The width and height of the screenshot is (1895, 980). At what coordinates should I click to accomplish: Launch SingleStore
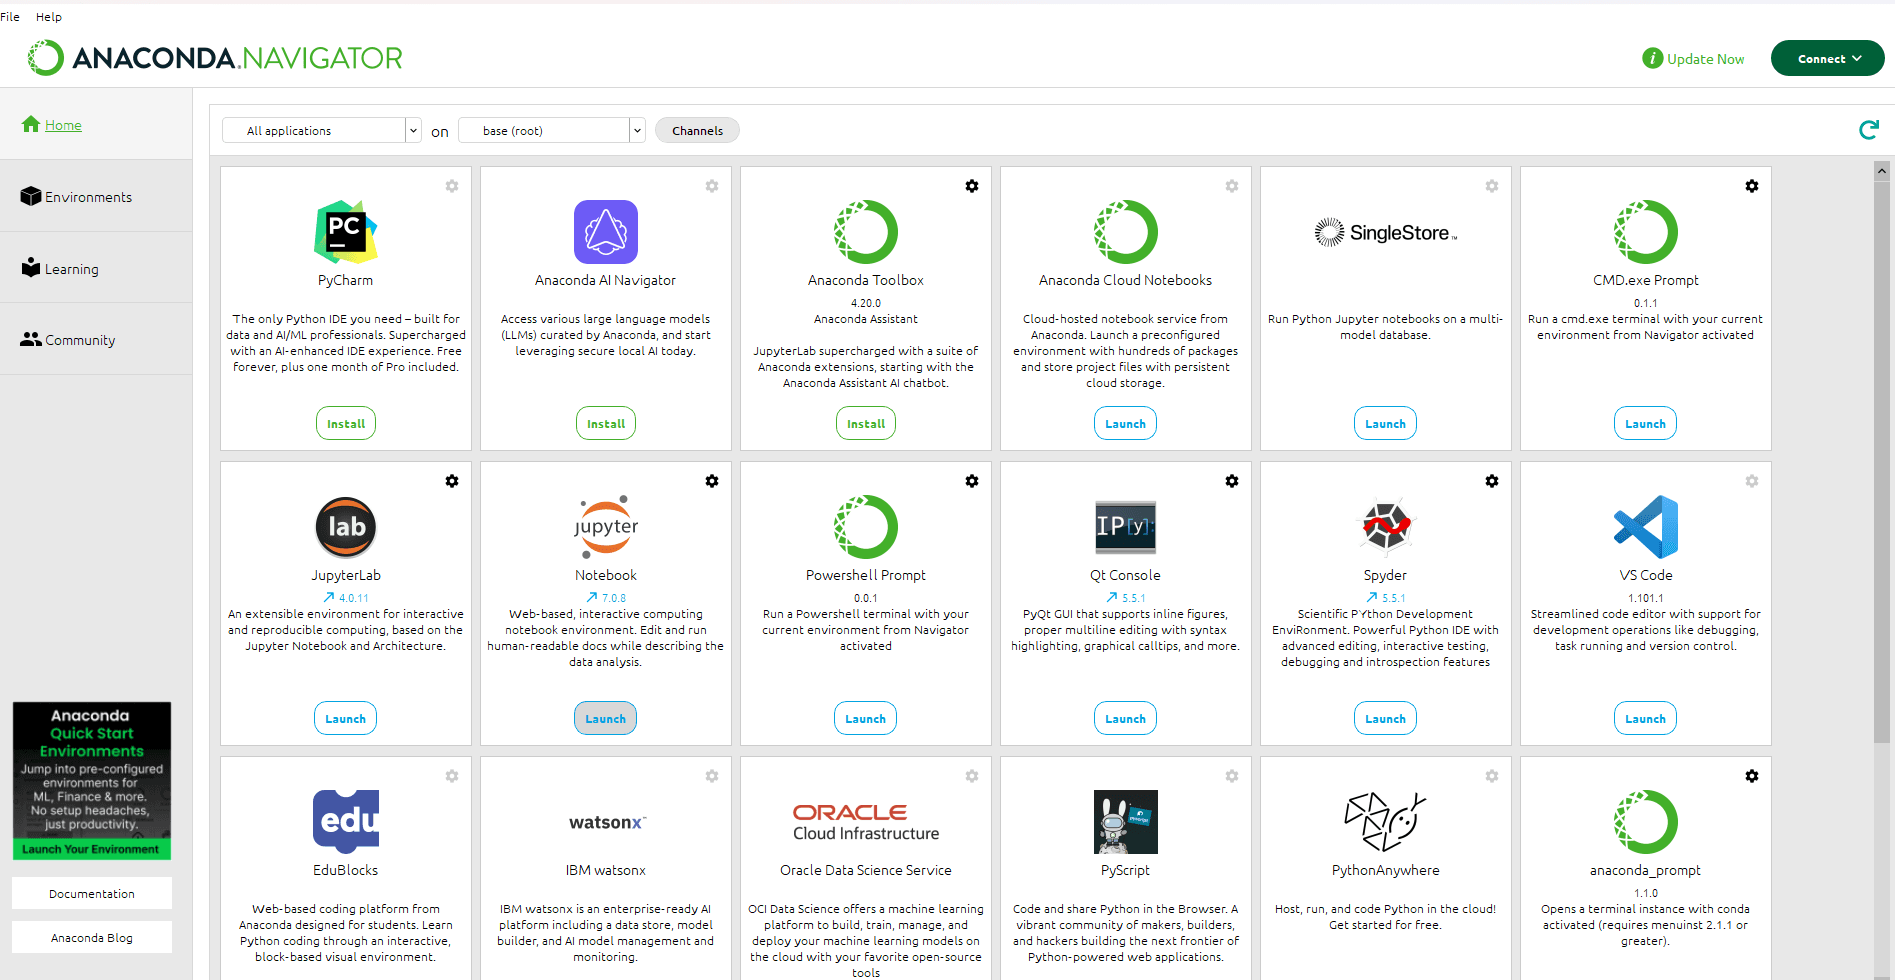(1386, 423)
